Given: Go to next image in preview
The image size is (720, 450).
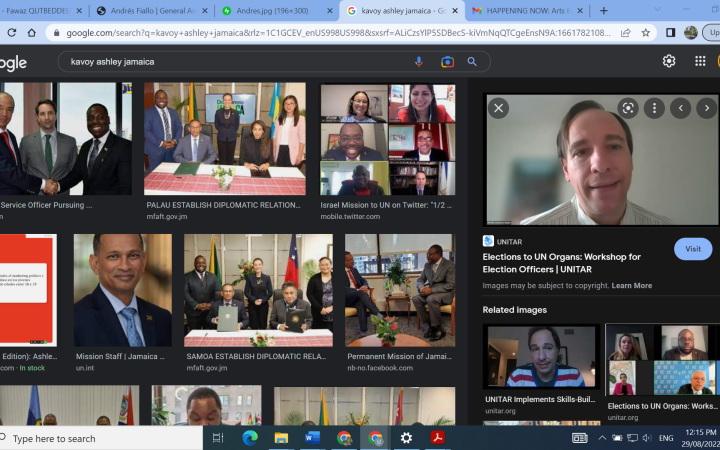Looking at the screenshot, I should tap(706, 108).
